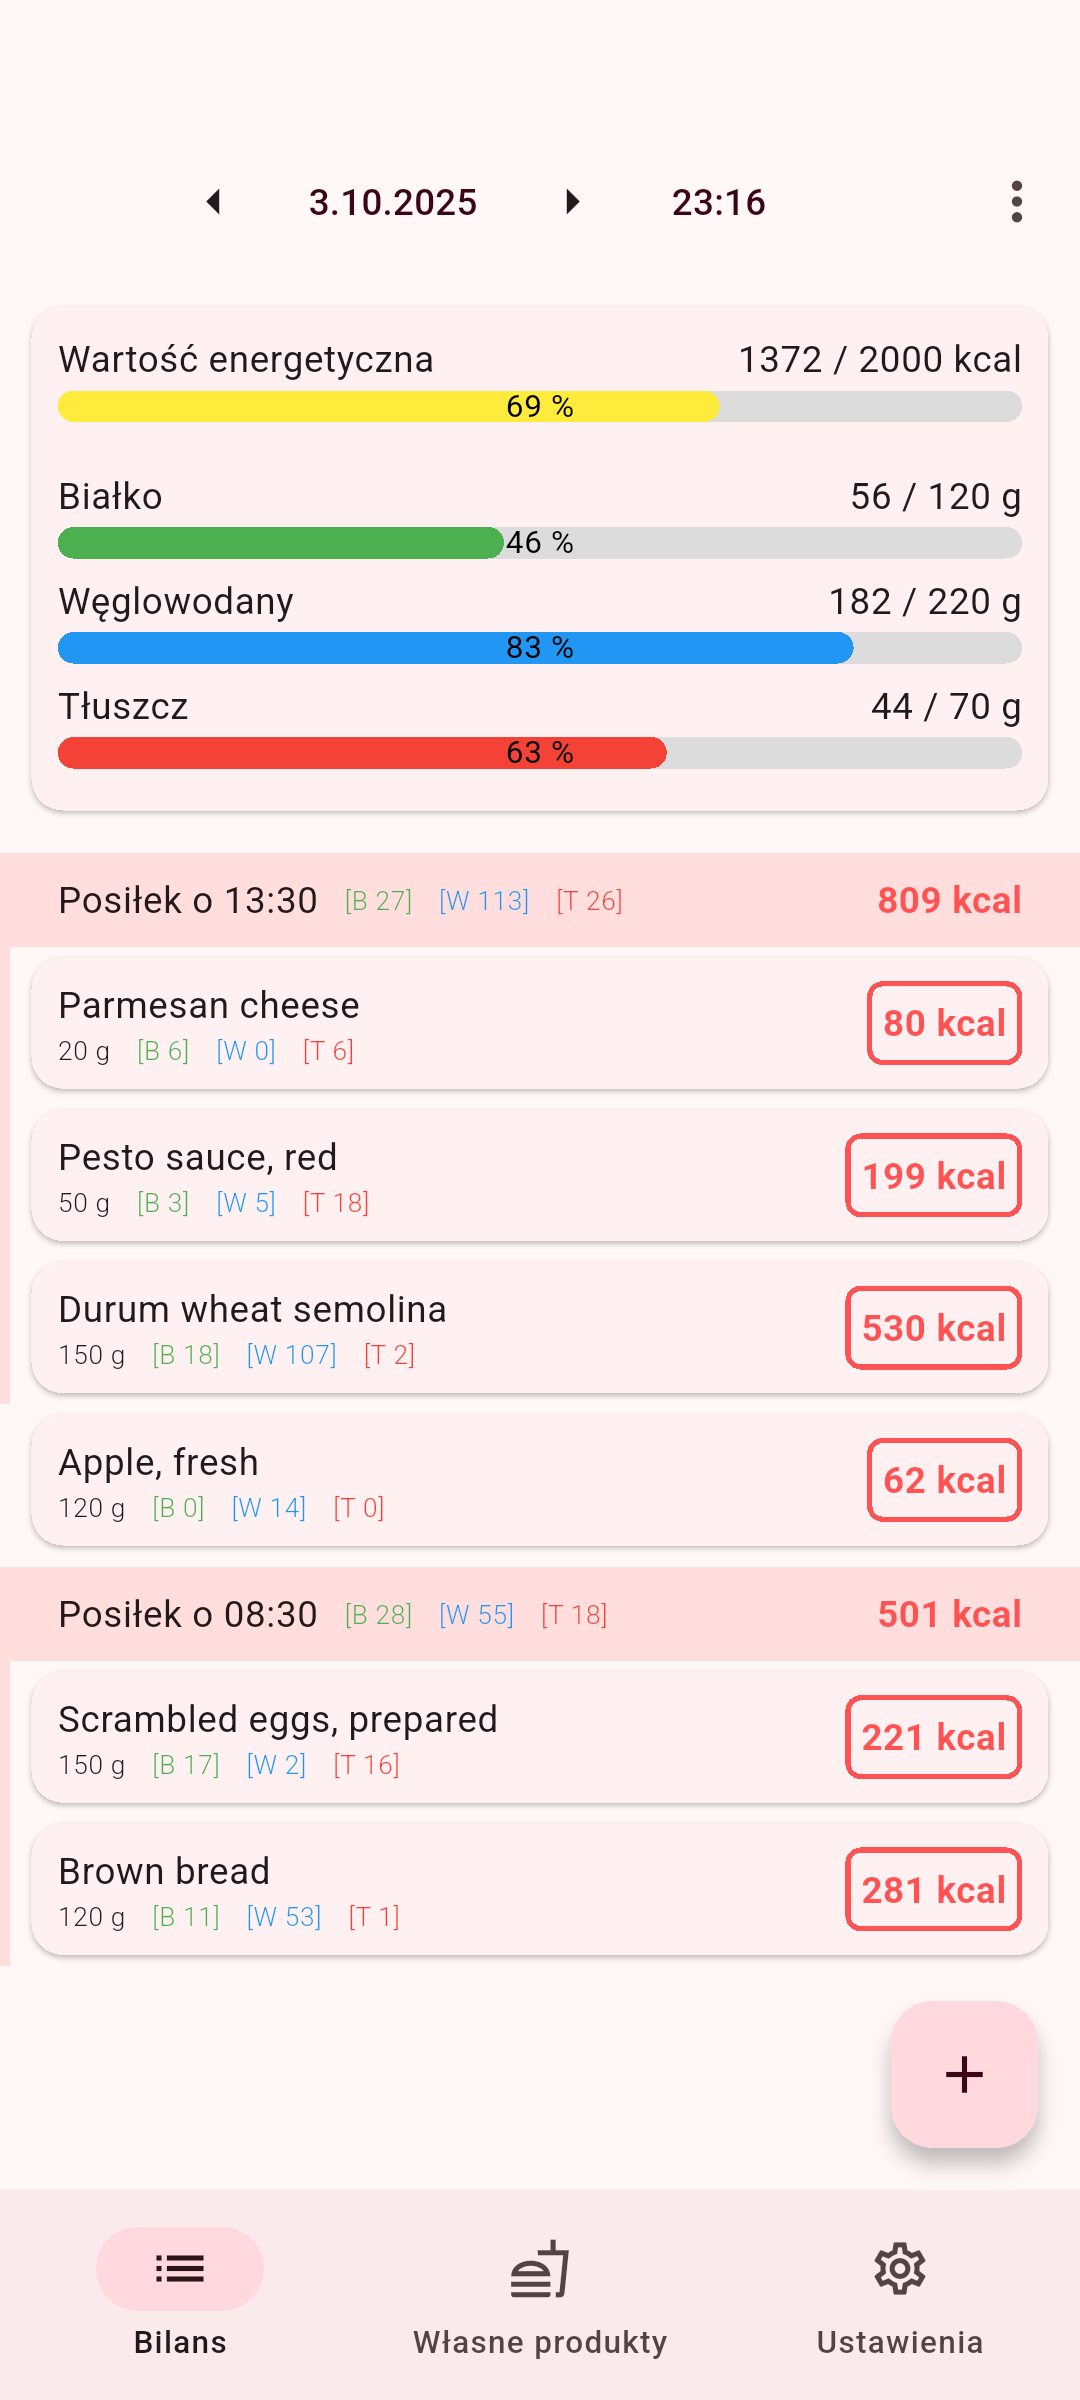The width and height of the screenshot is (1080, 2400).
Task: Go to next day arrow
Action: point(572,202)
